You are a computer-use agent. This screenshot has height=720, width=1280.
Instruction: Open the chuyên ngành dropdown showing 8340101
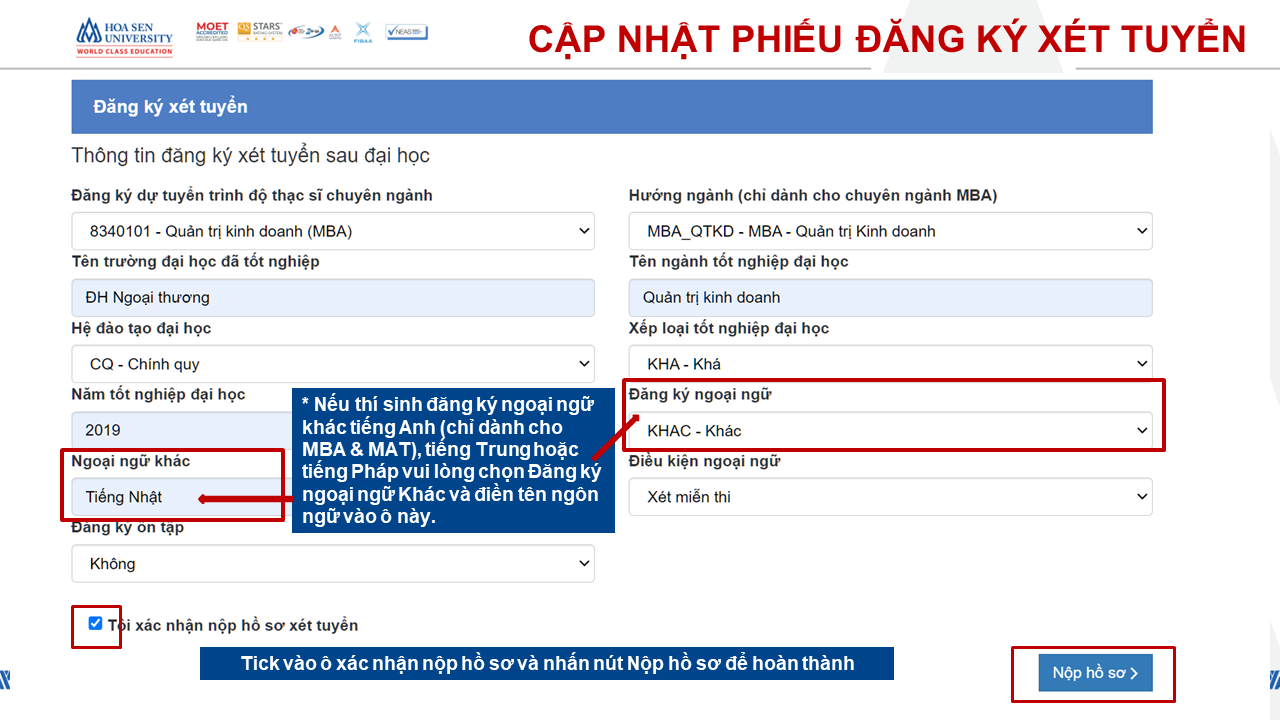[x=333, y=231]
